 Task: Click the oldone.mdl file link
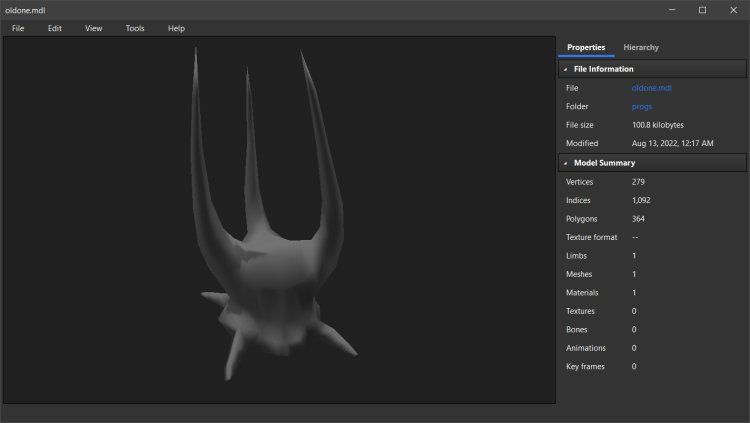tap(652, 88)
